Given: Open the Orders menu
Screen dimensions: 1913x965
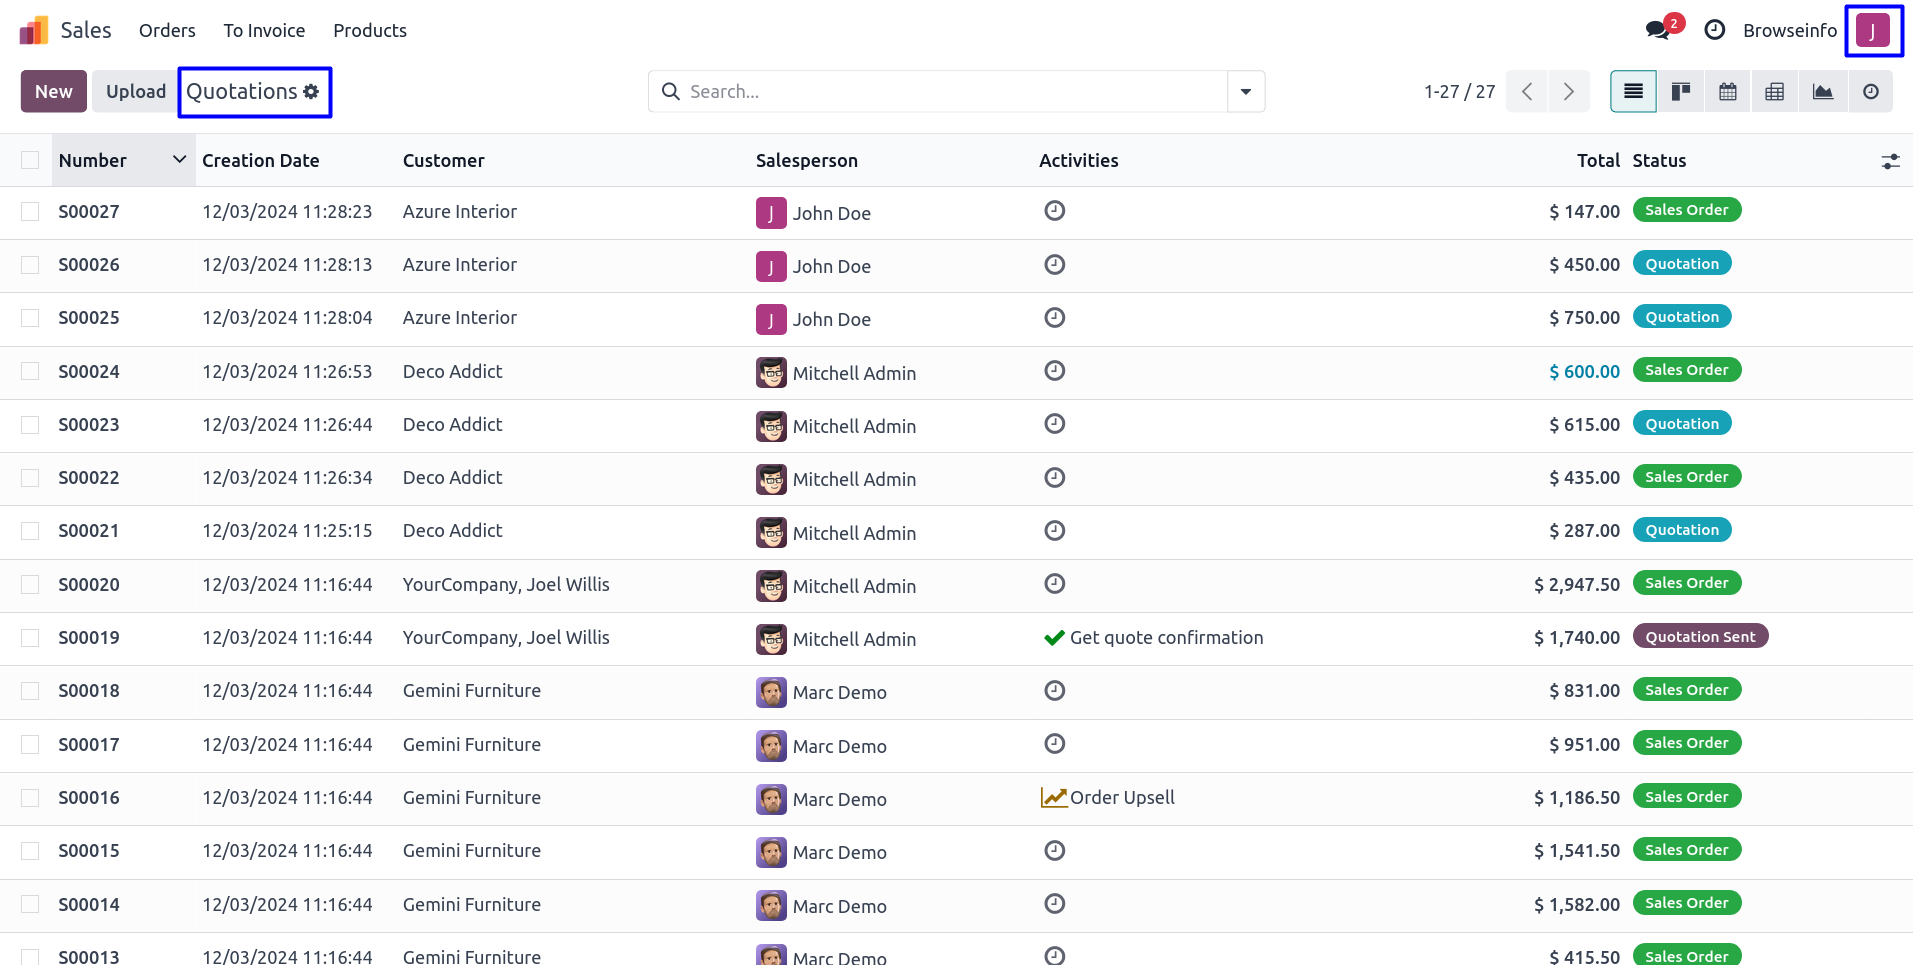Looking at the screenshot, I should click(x=167, y=31).
